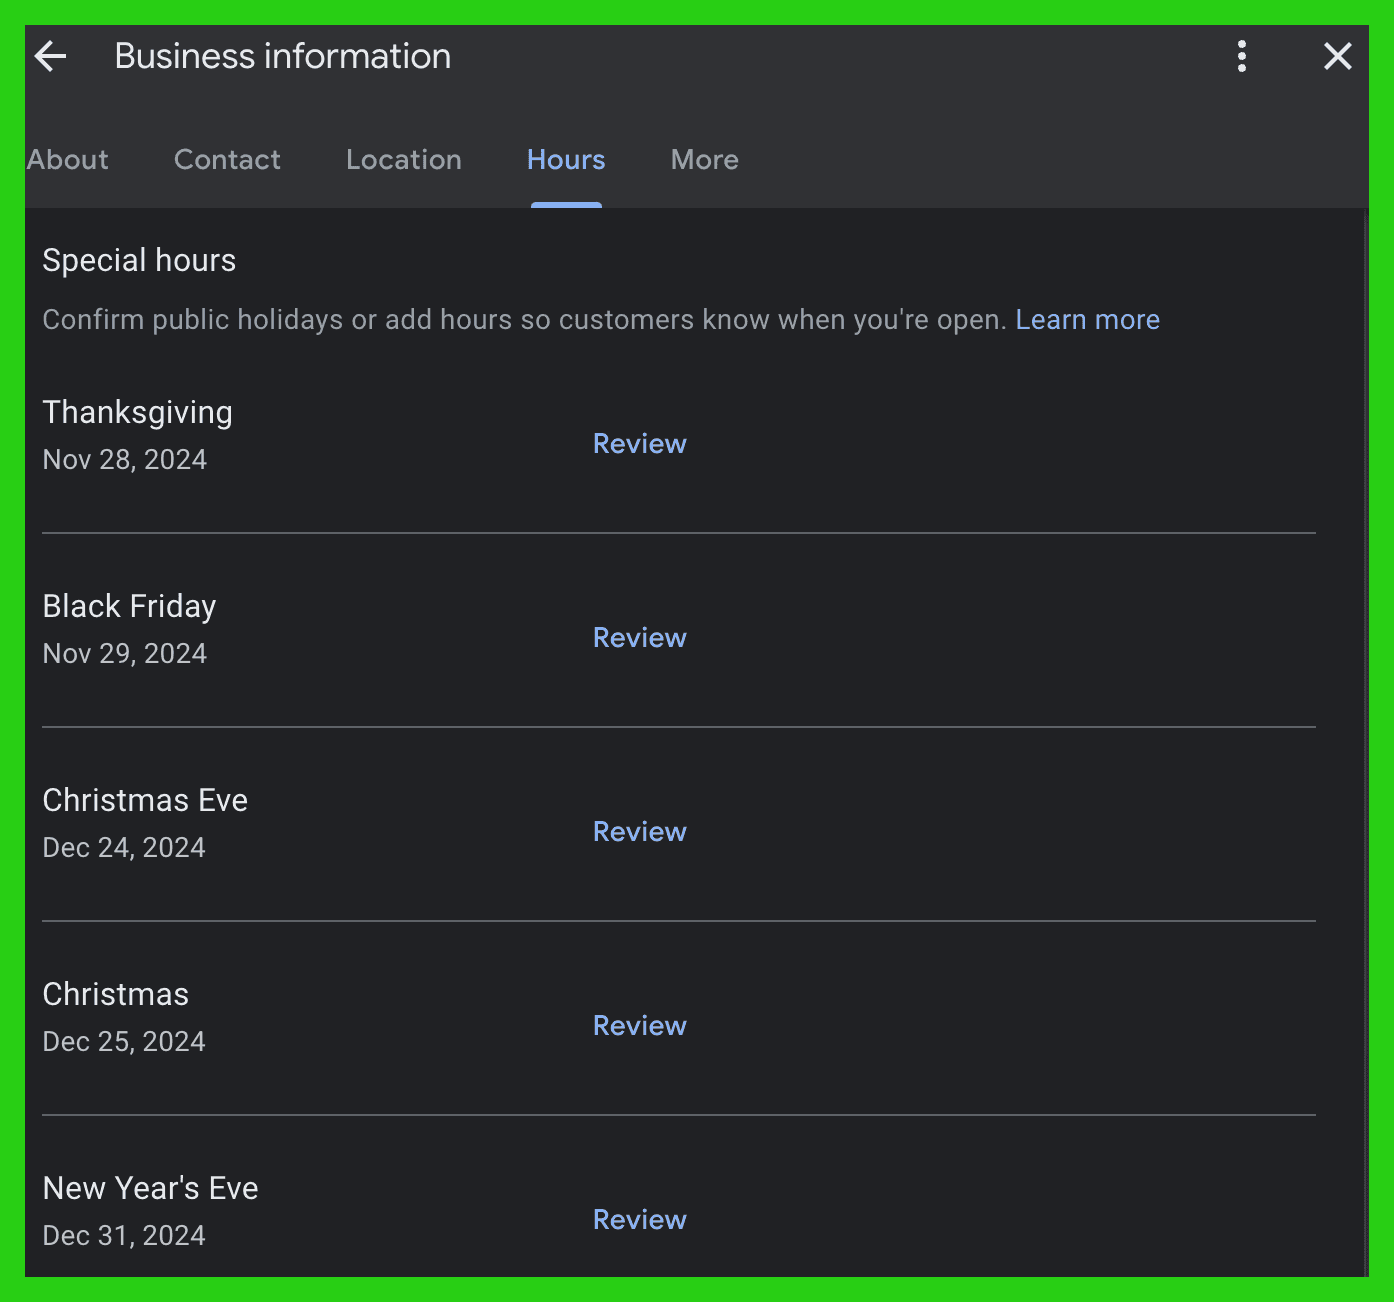Click the Christmas Dec 25 entry

coord(115,994)
